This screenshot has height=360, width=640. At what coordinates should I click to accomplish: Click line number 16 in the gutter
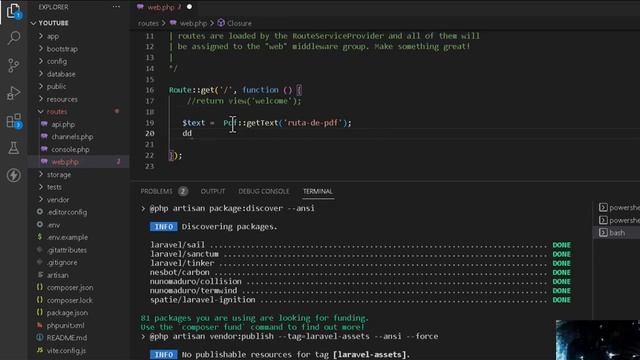150,90
